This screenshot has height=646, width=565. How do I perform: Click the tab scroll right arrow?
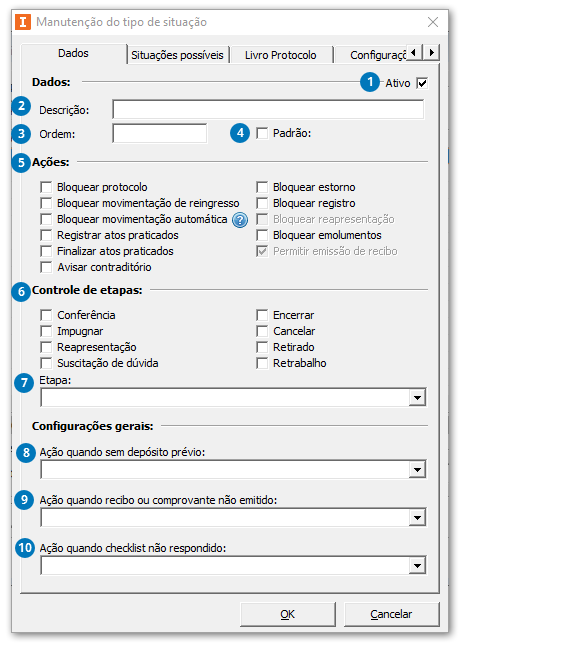tap(431, 52)
